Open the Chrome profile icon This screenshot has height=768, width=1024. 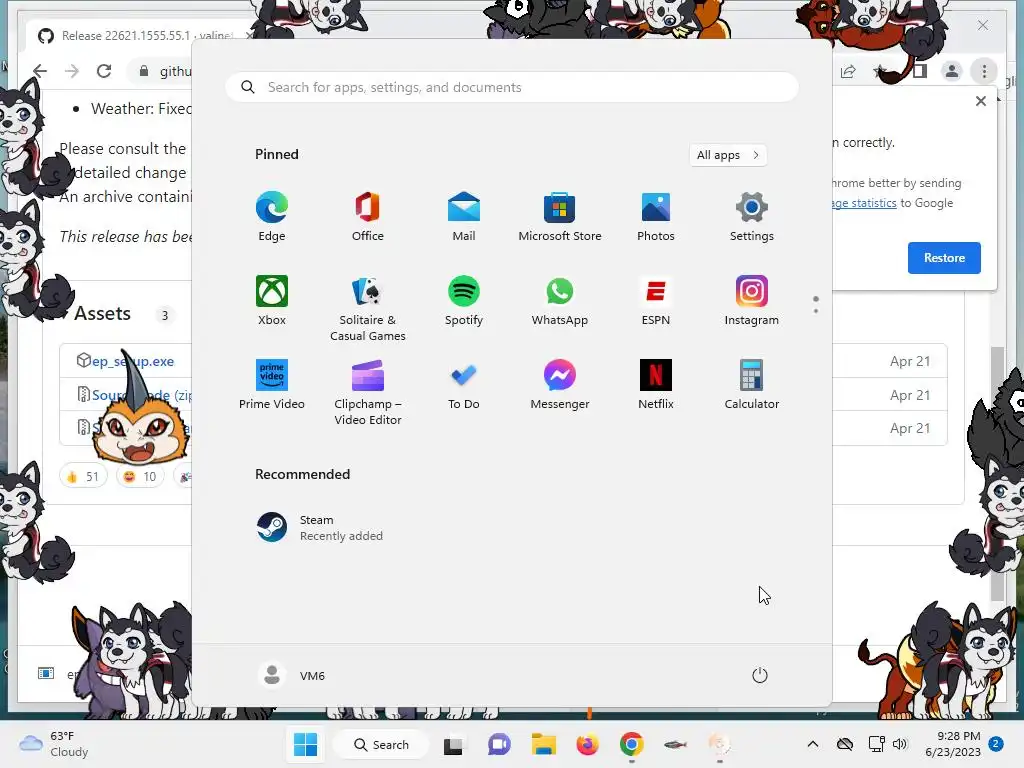[x=952, y=71]
